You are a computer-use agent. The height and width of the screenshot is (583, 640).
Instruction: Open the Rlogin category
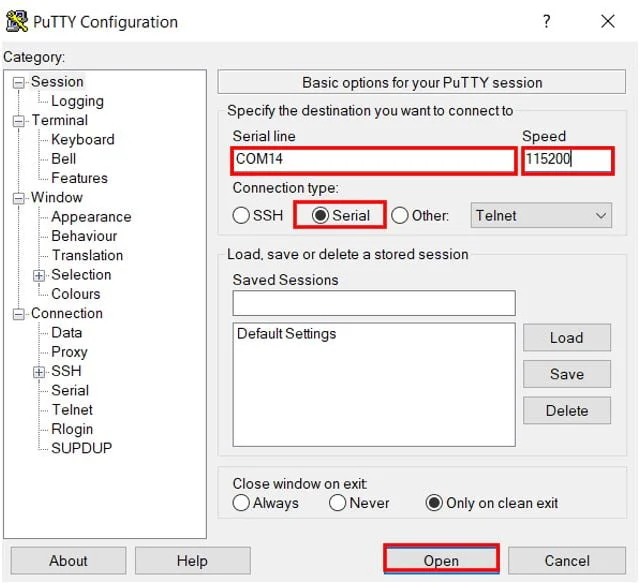[72, 429]
